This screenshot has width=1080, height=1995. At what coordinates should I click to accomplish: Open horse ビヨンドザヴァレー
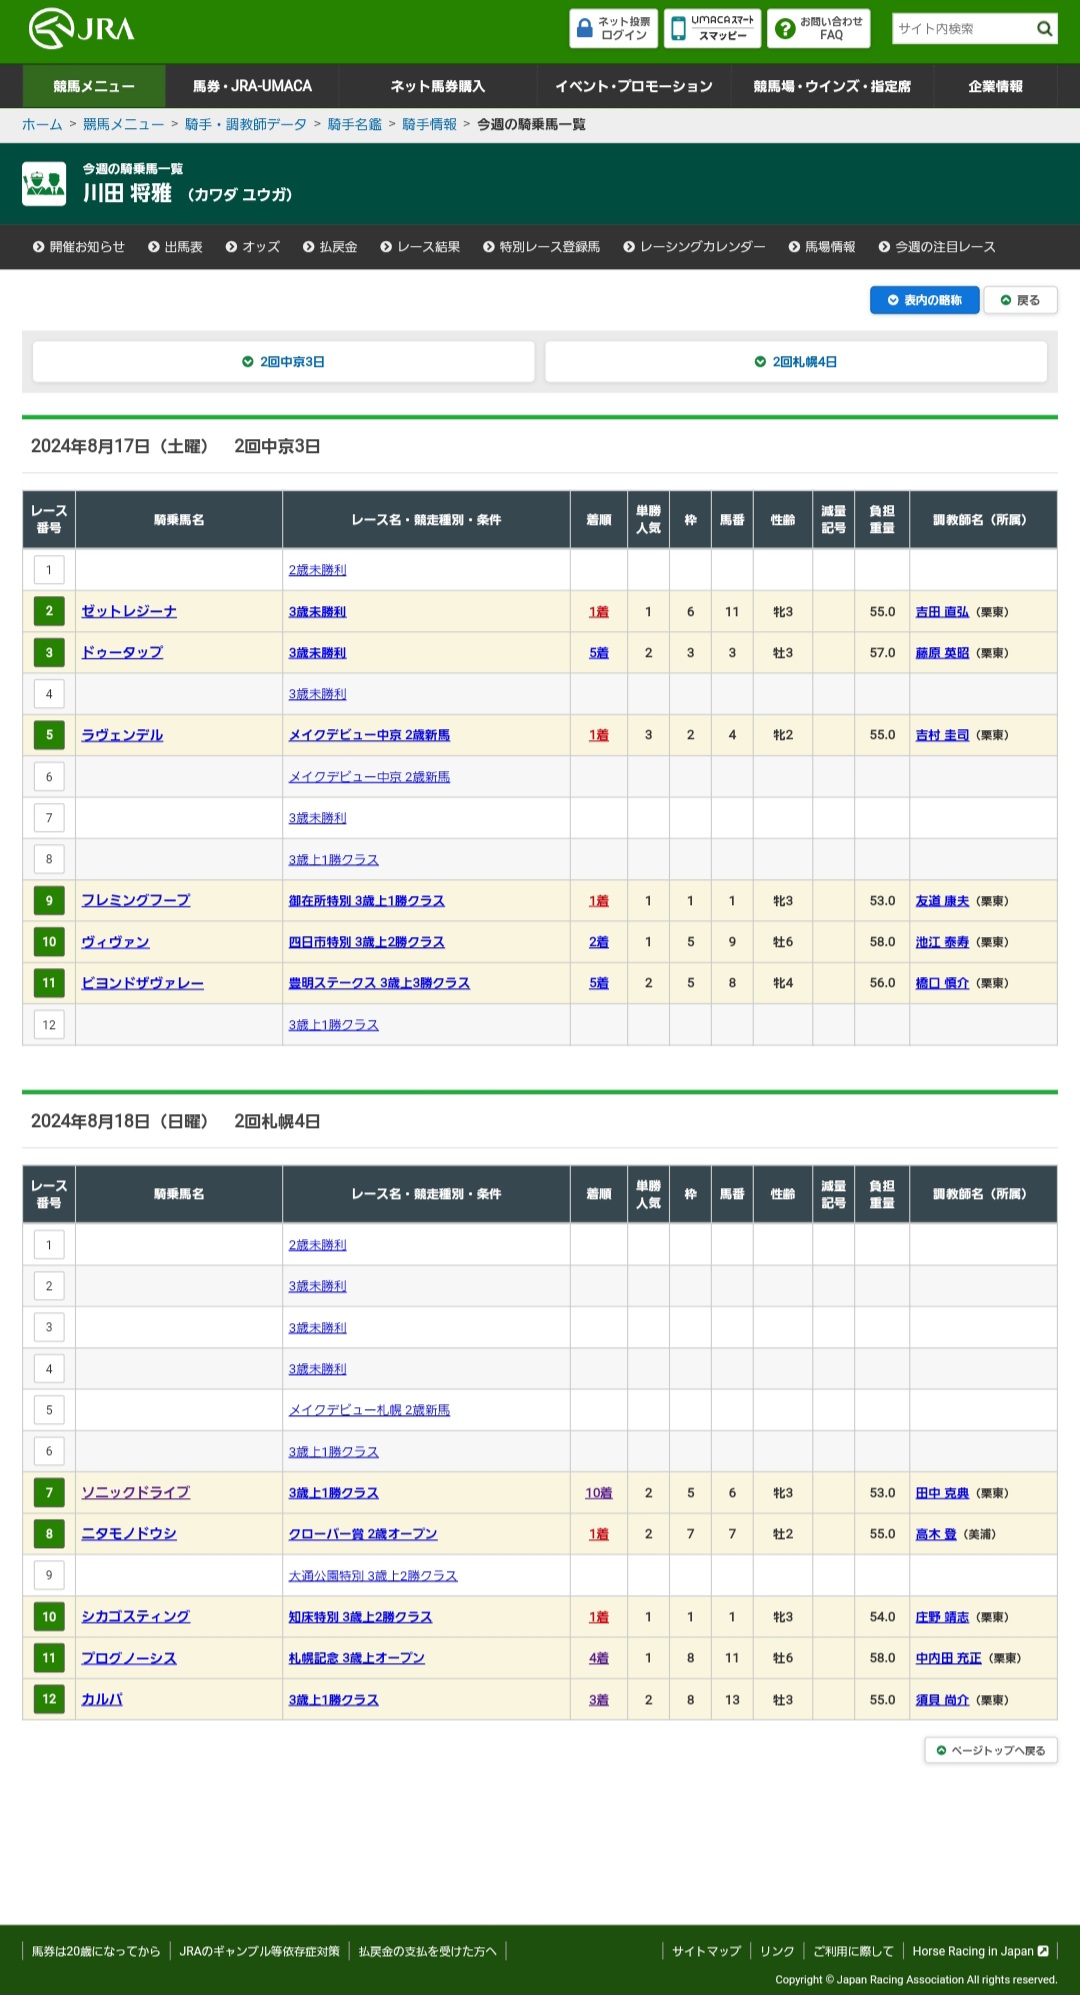coord(142,983)
